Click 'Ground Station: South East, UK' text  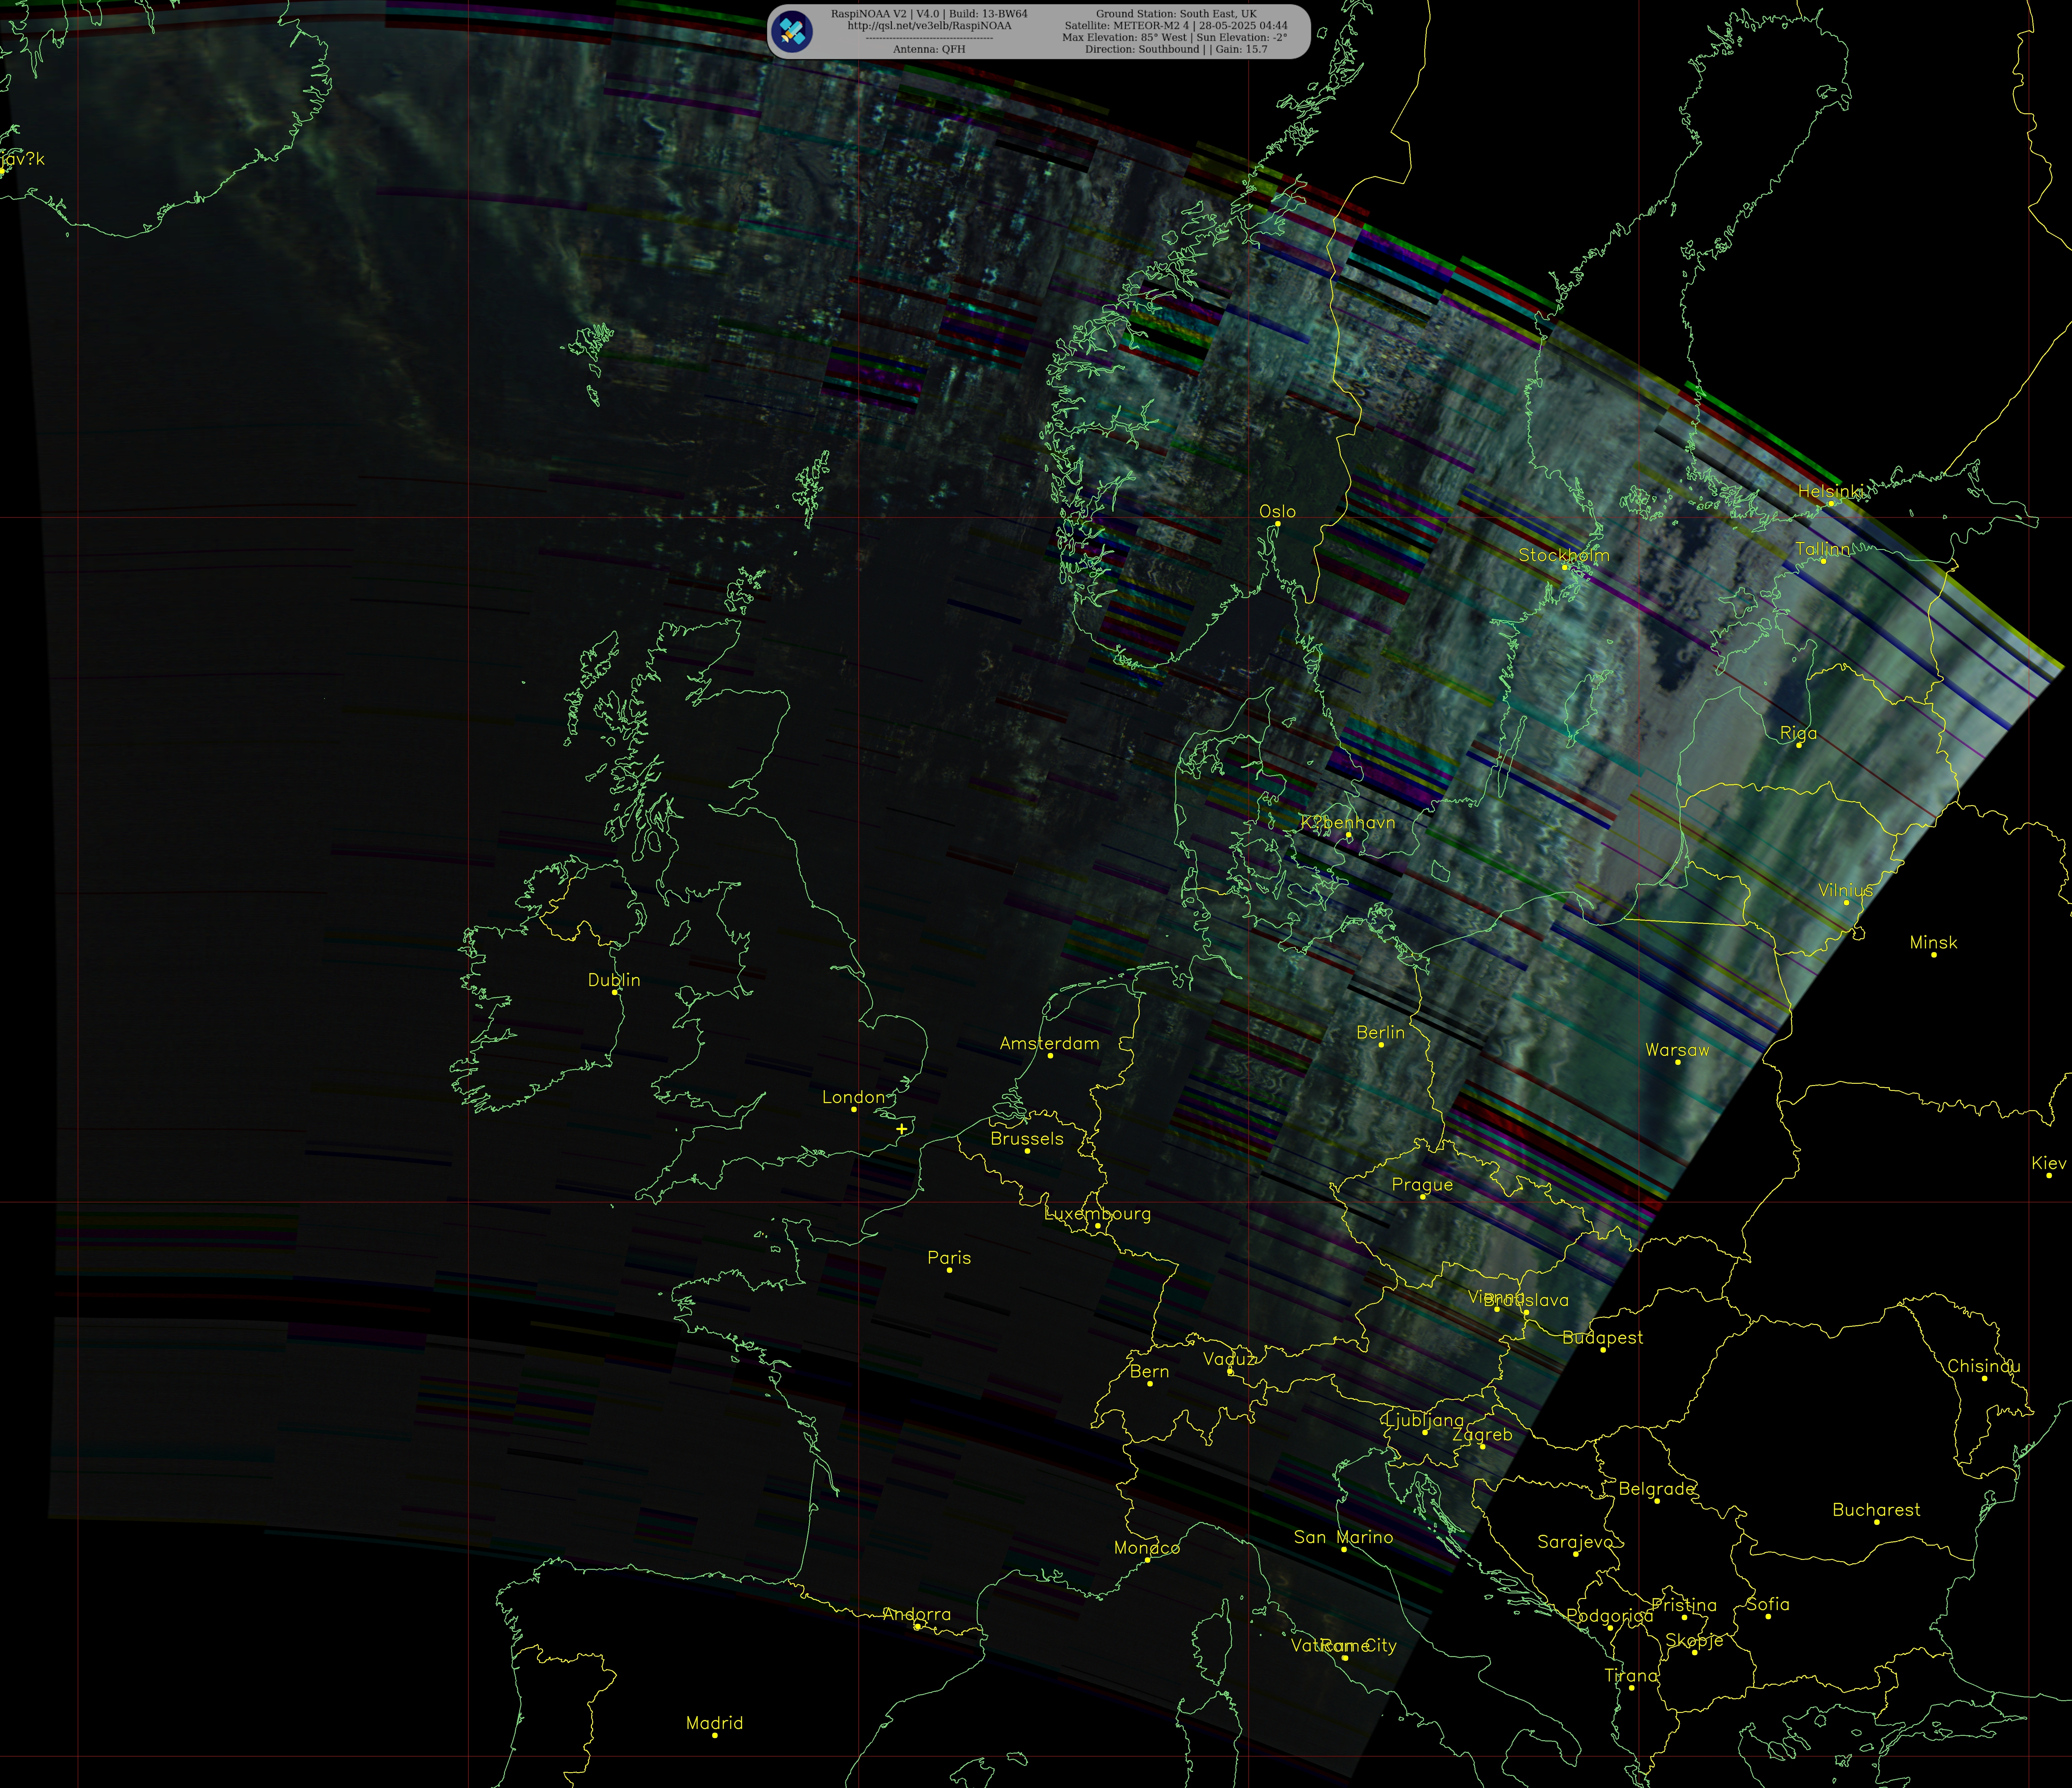click(x=1176, y=14)
